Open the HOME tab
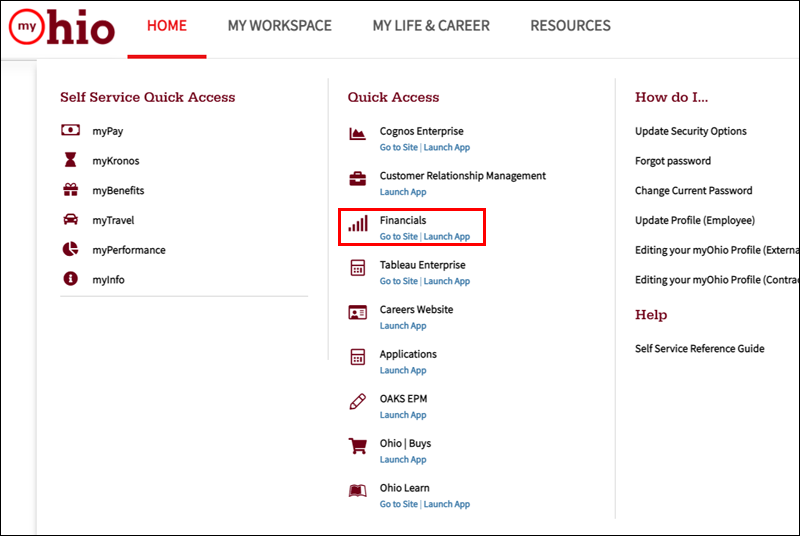 tap(167, 25)
